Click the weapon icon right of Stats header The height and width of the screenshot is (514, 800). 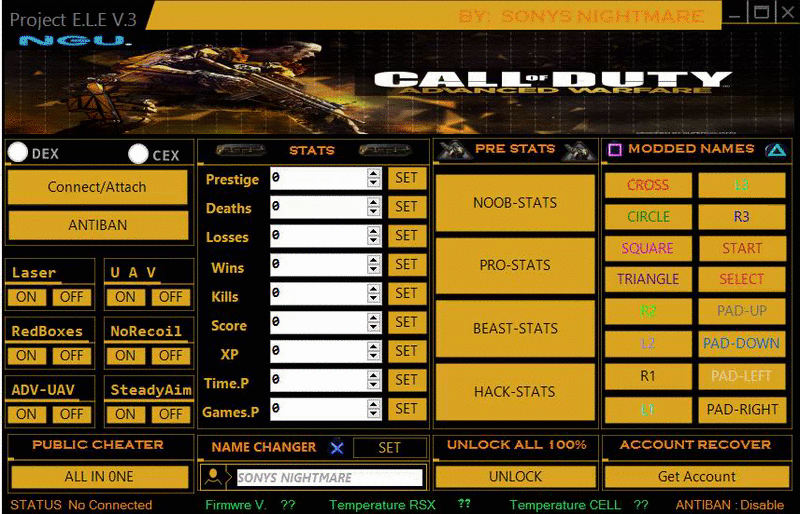click(385, 150)
